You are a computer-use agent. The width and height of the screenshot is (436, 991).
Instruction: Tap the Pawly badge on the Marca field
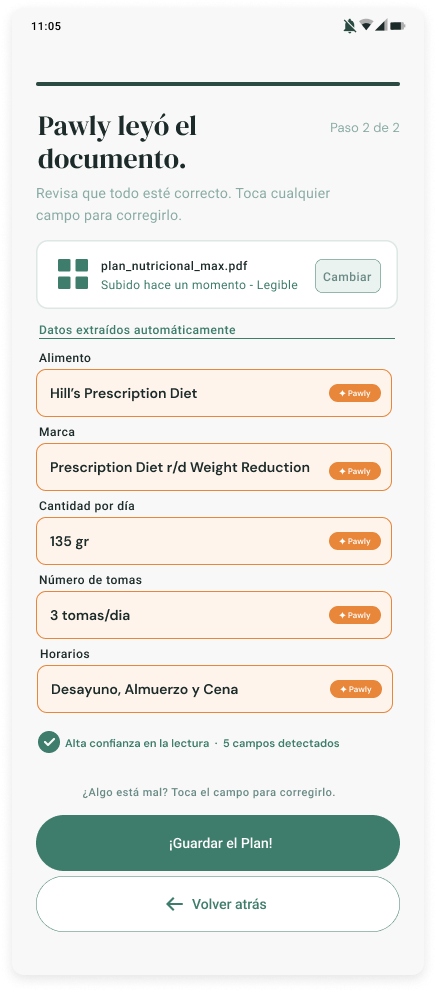click(354, 471)
